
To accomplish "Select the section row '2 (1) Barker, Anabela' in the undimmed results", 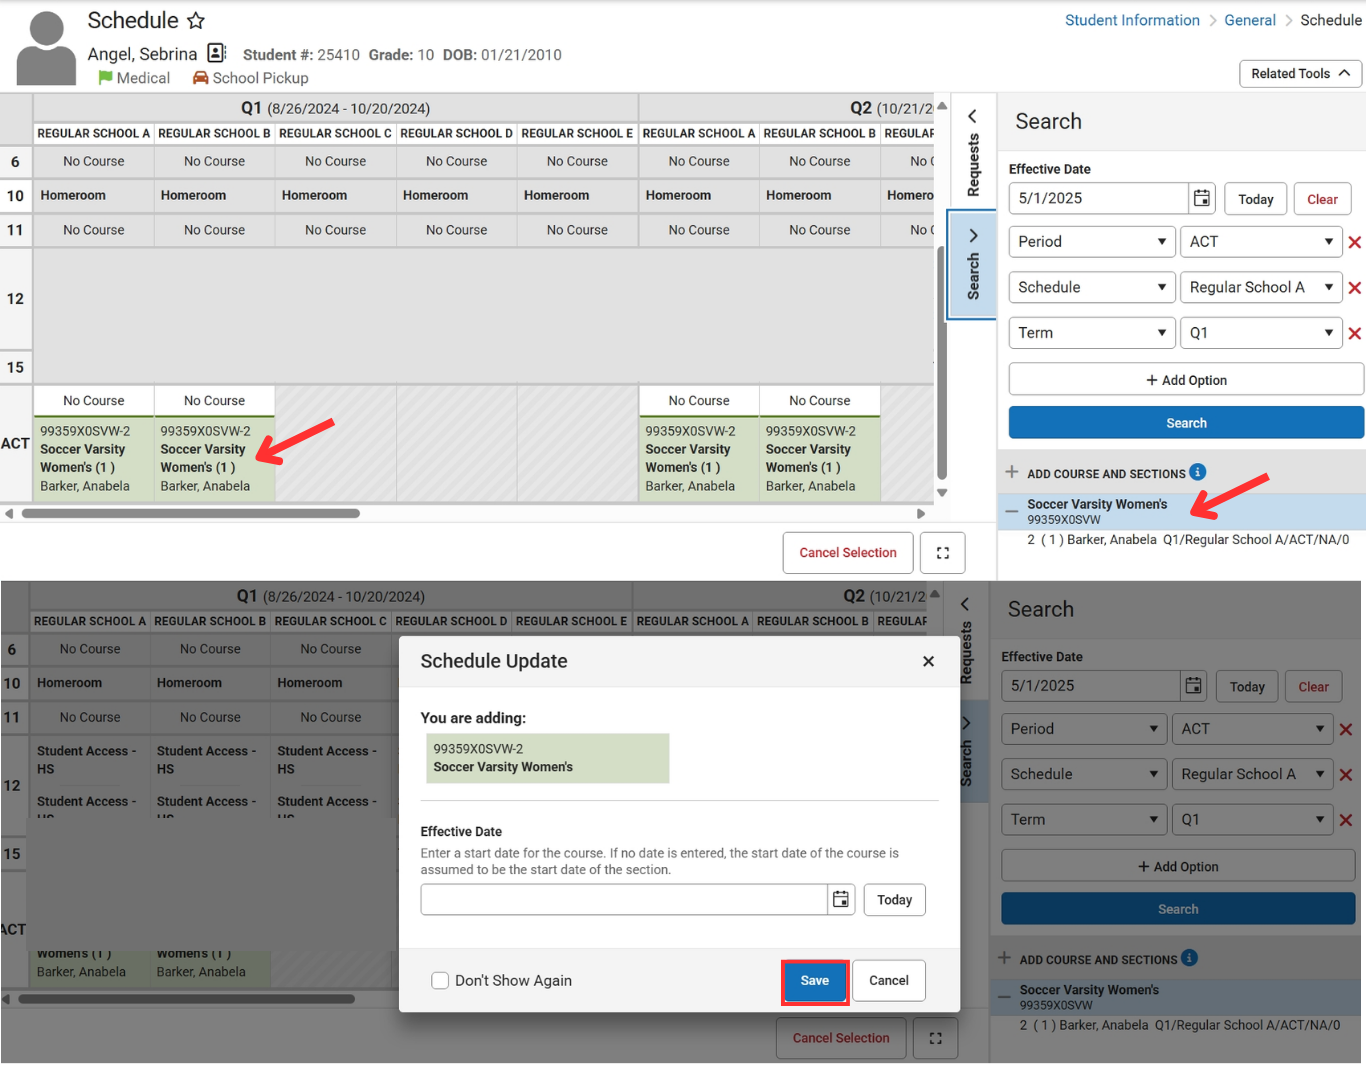I will [x=1188, y=540].
